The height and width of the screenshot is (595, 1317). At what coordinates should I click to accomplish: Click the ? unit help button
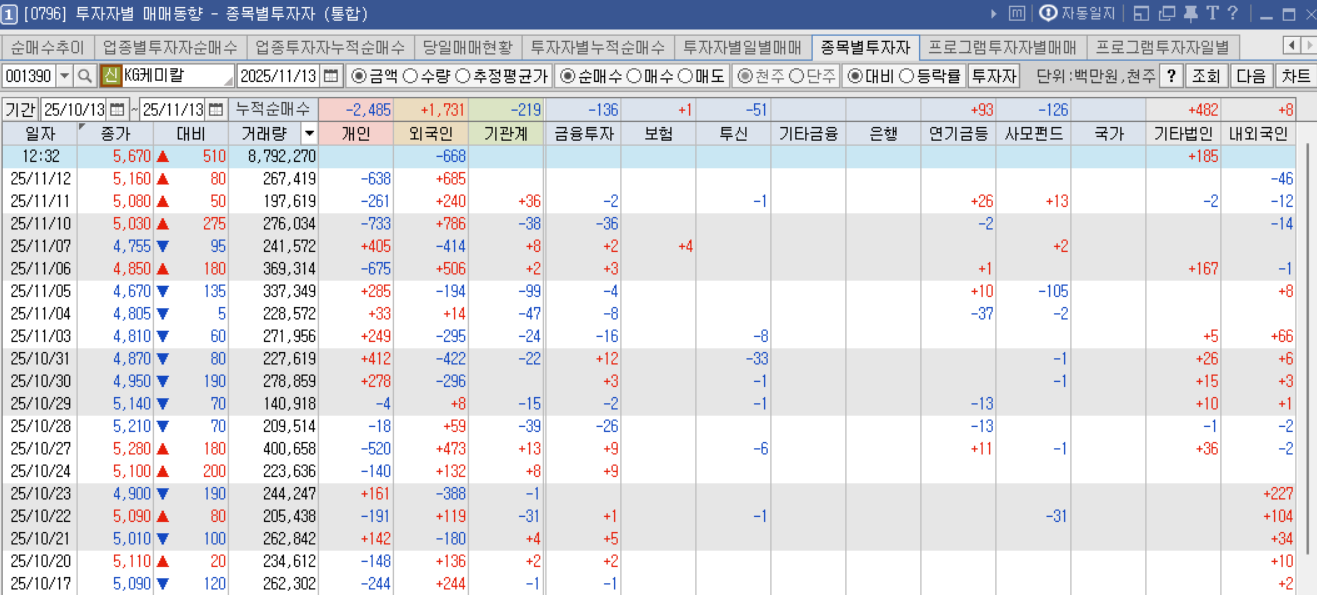tap(1171, 76)
